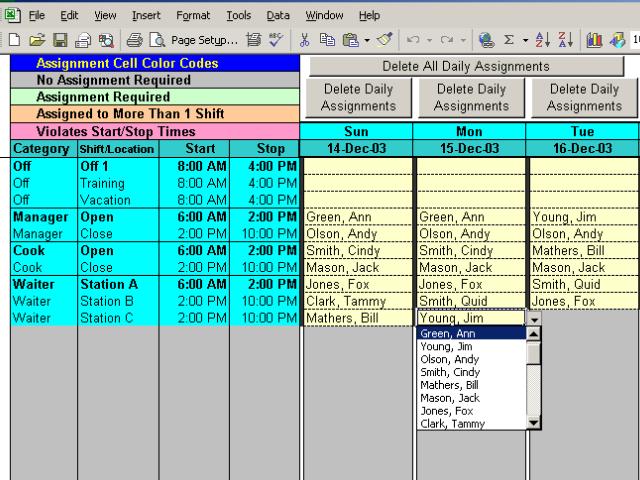Click the Excel workbook icon in menu bar
Image resolution: width=640 pixels, height=480 pixels.
(x=13, y=15)
